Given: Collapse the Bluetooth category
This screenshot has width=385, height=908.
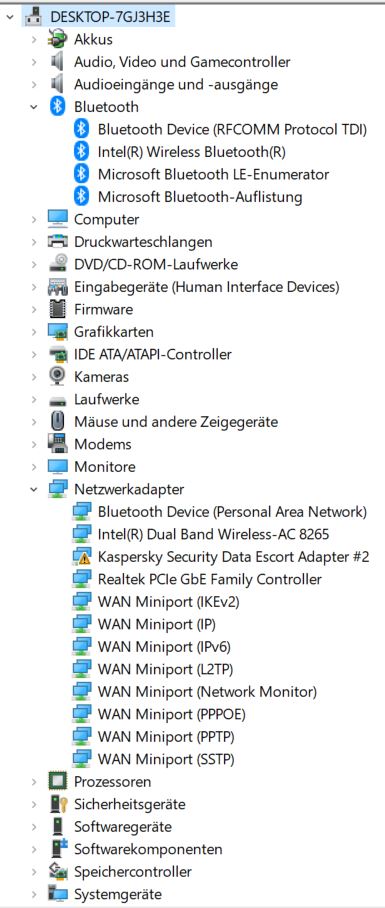Looking at the screenshot, I should coord(34,107).
